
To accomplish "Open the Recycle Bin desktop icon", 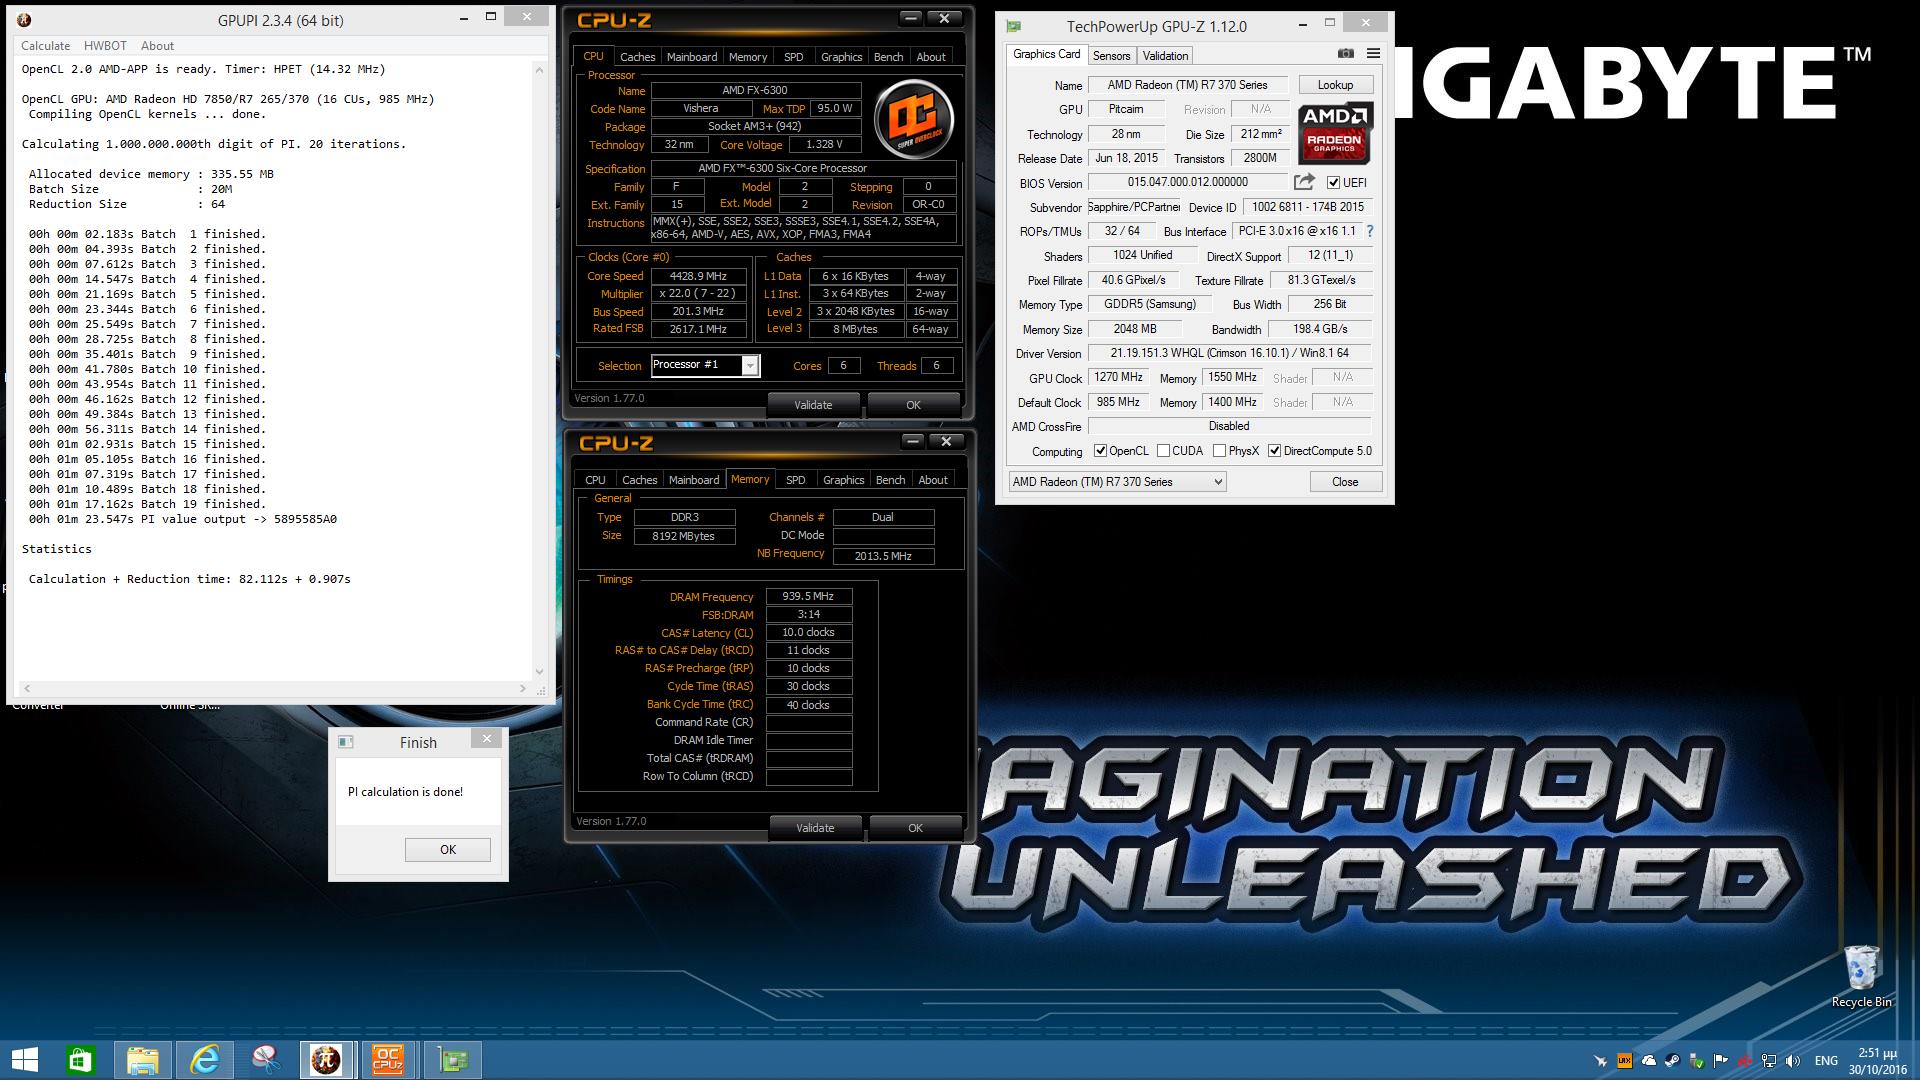I will coord(1861,976).
